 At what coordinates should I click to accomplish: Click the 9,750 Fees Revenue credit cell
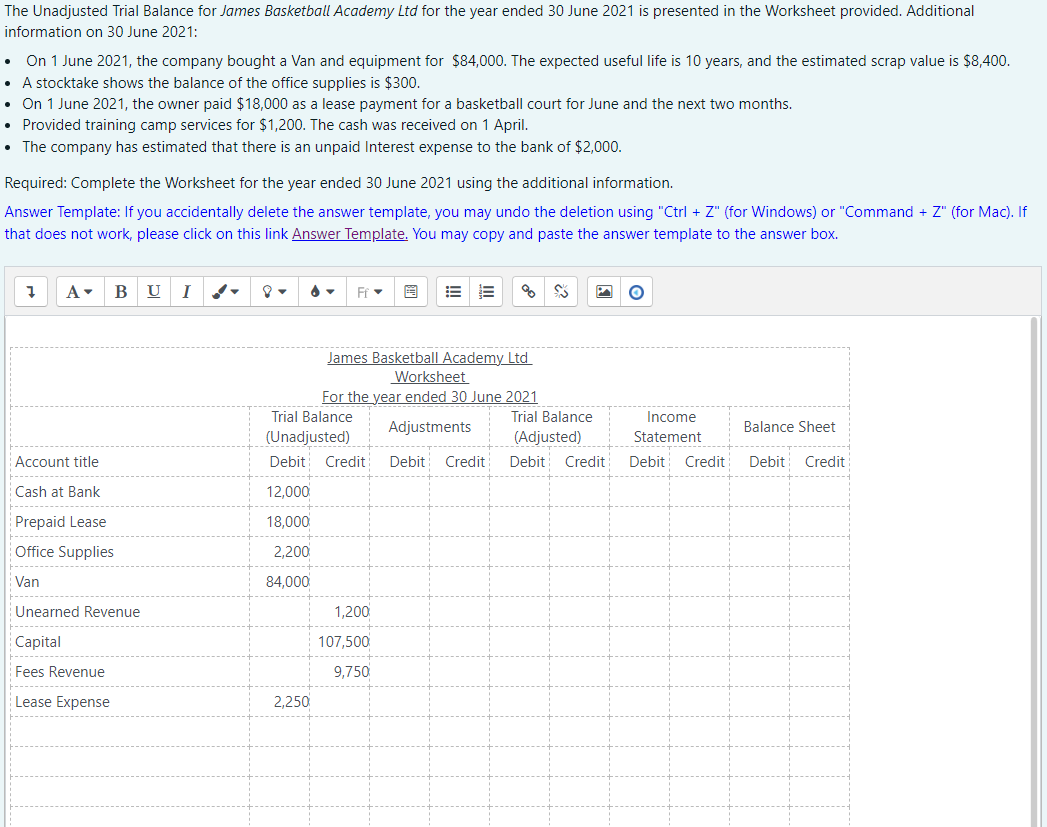coord(340,672)
